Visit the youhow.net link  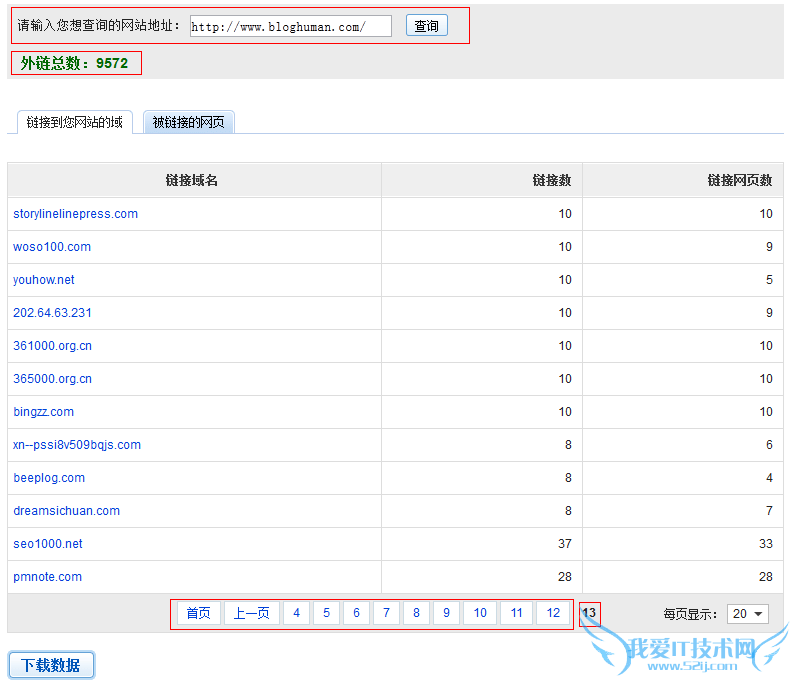pos(44,280)
